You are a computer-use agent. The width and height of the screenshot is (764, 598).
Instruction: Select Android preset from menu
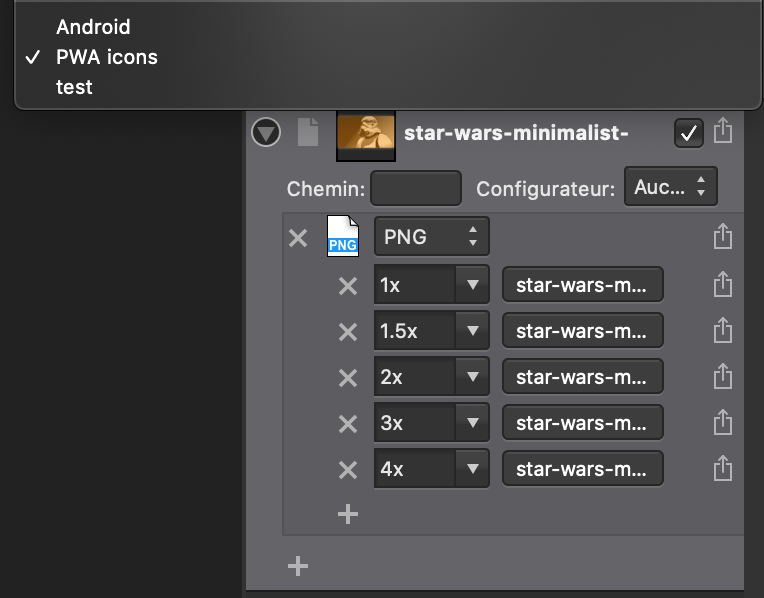point(93,27)
